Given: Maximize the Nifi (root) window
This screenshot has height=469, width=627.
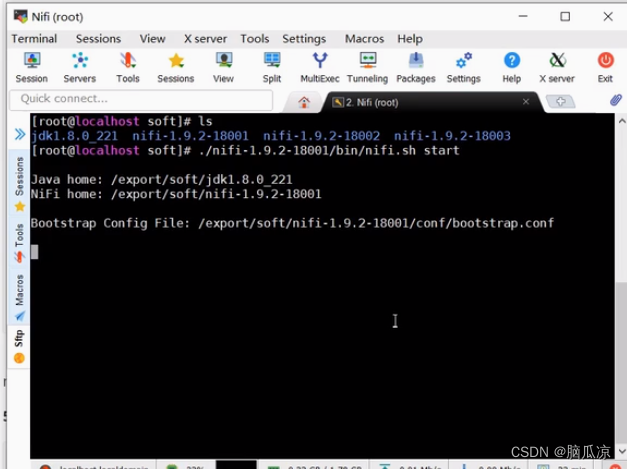Looking at the screenshot, I should (565, 16).
